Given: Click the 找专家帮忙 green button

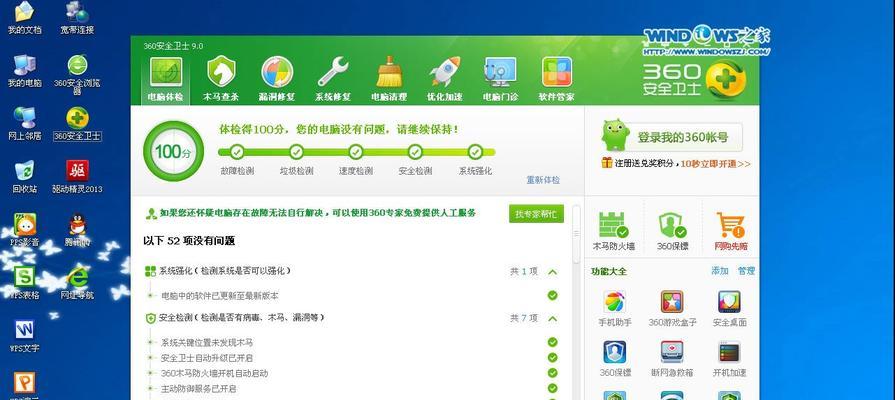Looking at the screenshot, I should 536,214.
